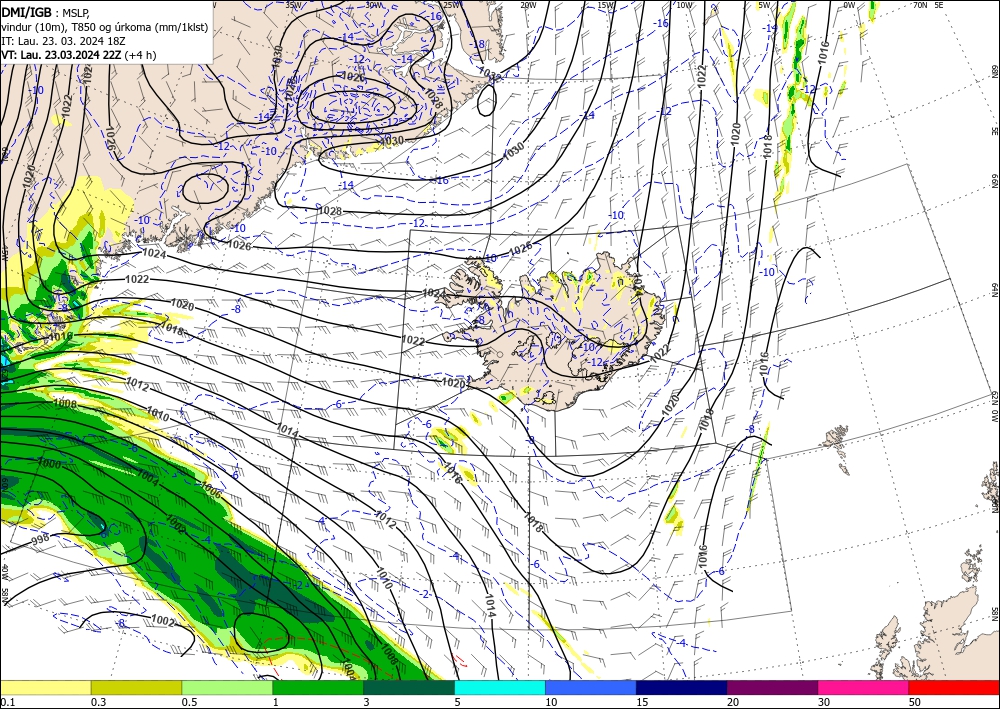Screen dimensions: 1000x709
Task: Choose the cyan 5–10 legend swatch
Action: pyautogui.click(x=500, y=687)
